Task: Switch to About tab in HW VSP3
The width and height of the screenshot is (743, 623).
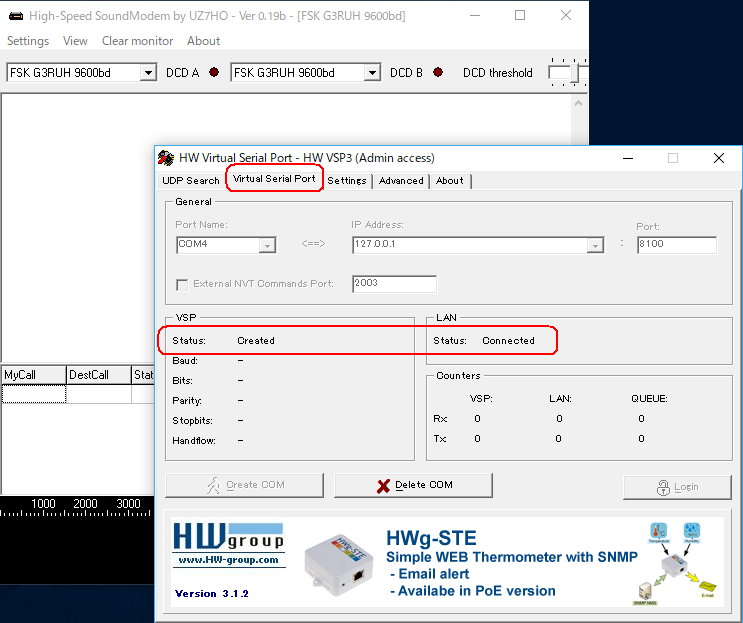Action: (450, 181)
